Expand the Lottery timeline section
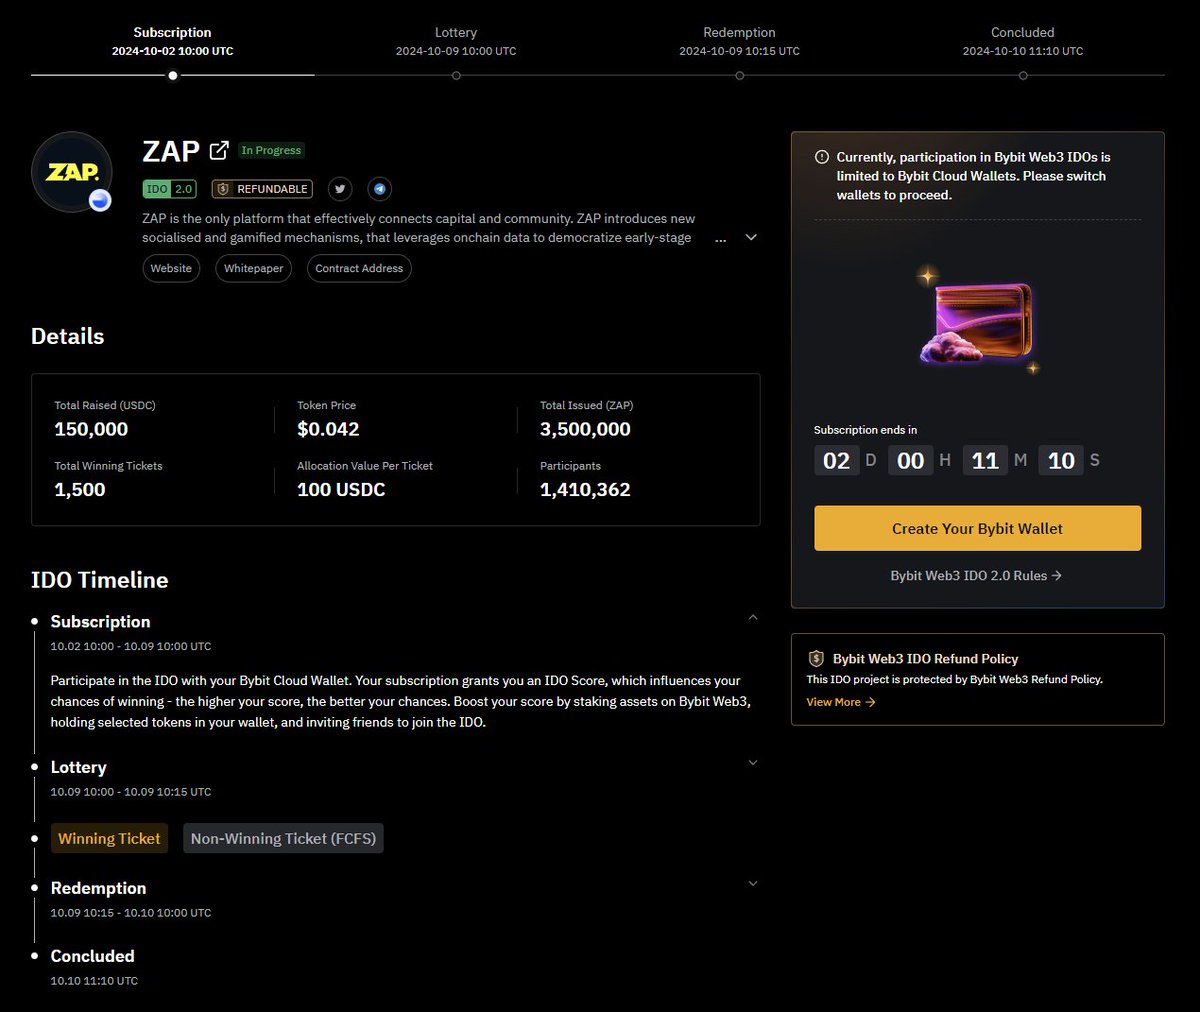 pos(753,763)
